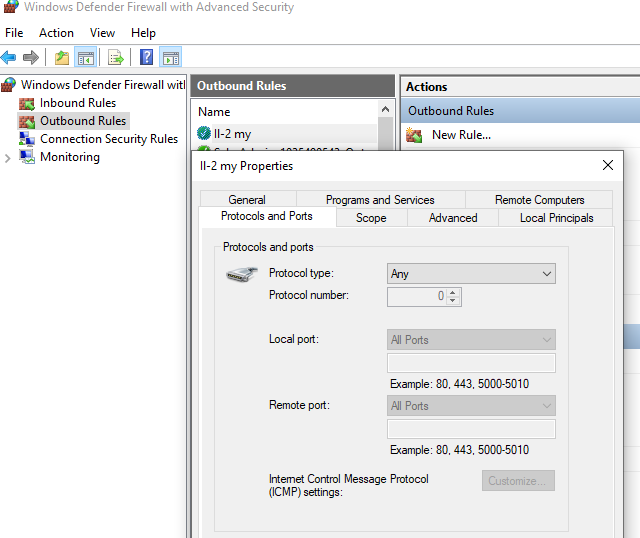The height and width of the screenshot is (538, 640).
Task: Click the Outbound Rules tree icon
Action: (x=27, y=122)
